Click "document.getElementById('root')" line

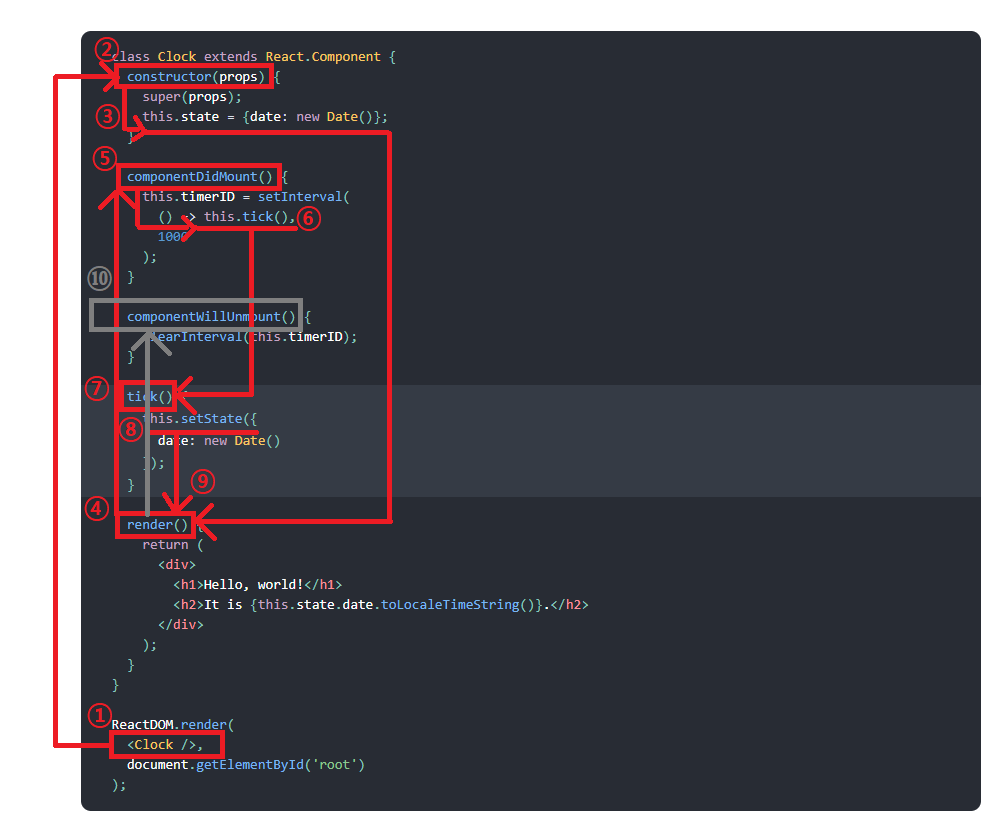[246, 765]
